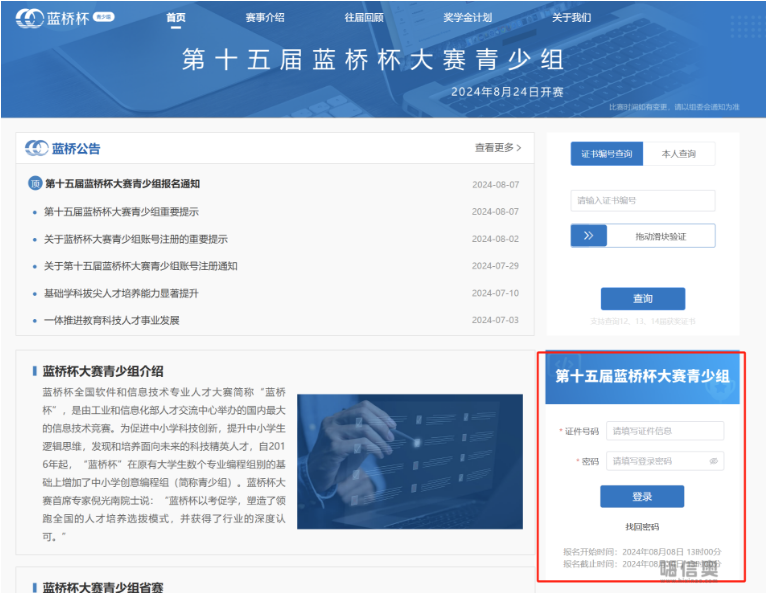This screenshot has height=604, width=769.
Task: Click the 蓝桥杯 logo in the header
Action: 65,18
